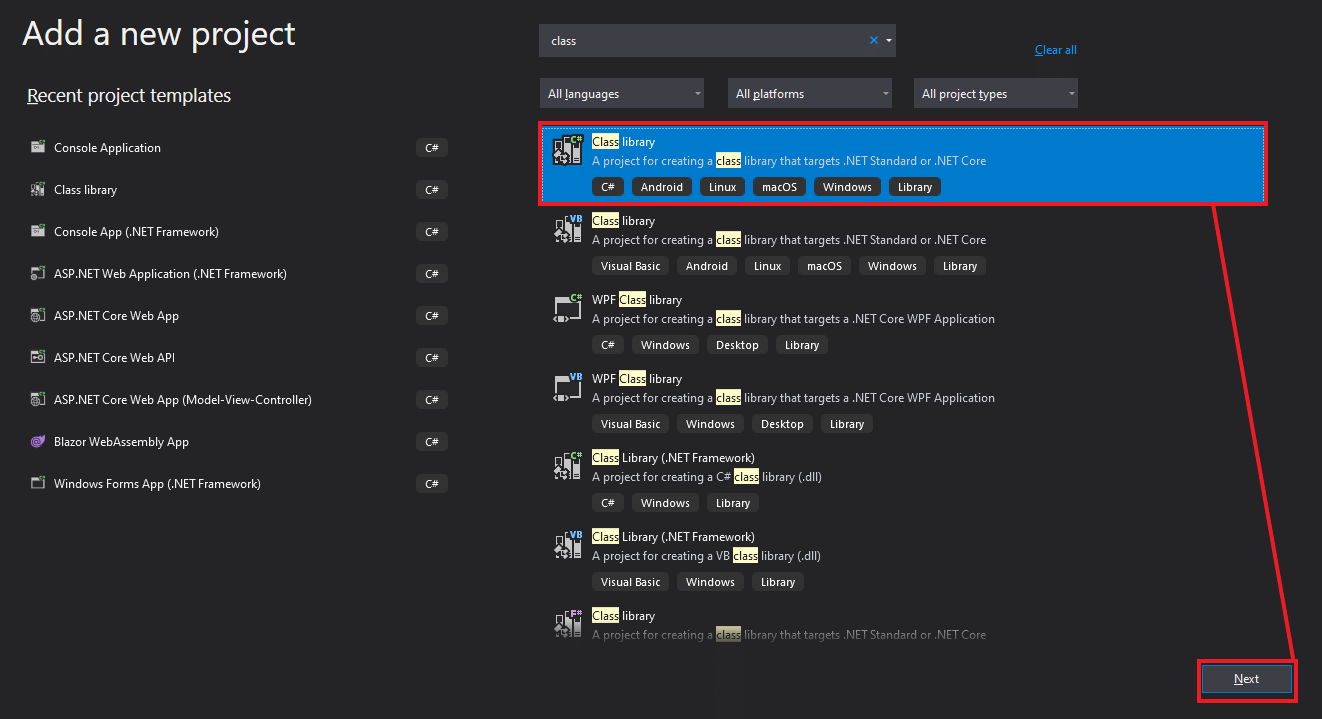Click the Console Application template icon
This screenshot has width=1322, height=719.
click(38, 147)
